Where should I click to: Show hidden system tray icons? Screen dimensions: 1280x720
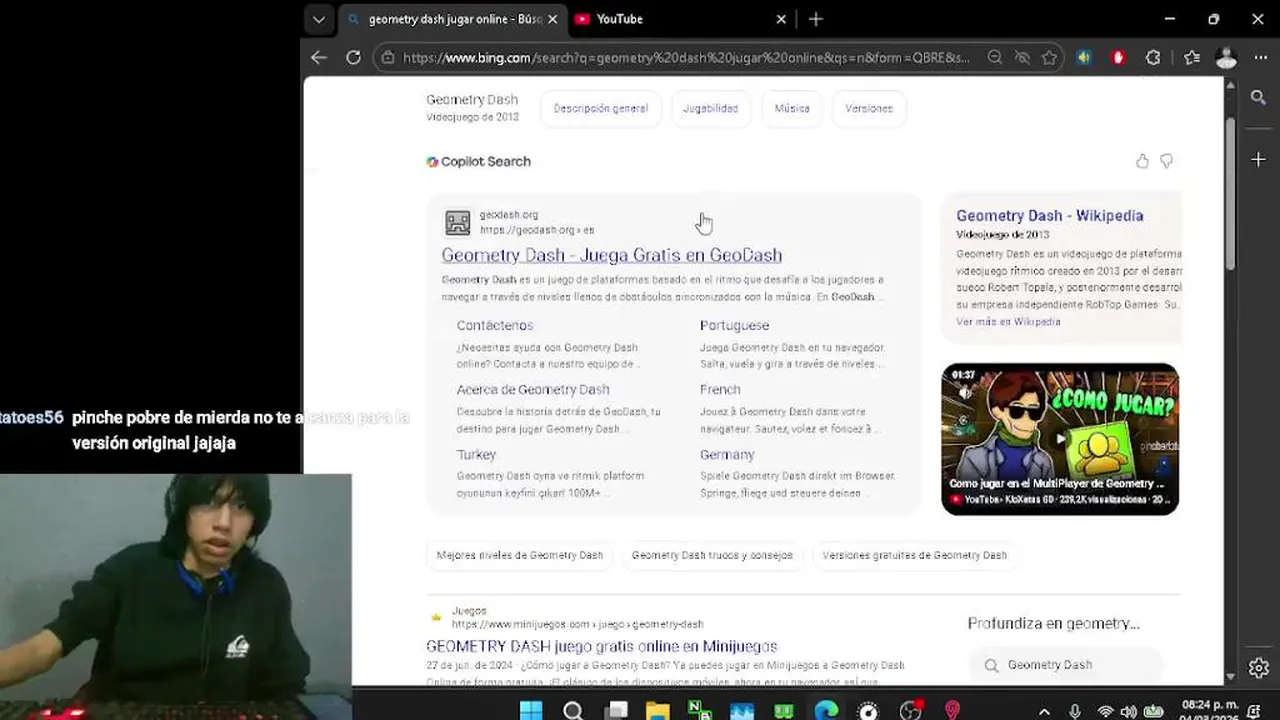[1044, 711]
